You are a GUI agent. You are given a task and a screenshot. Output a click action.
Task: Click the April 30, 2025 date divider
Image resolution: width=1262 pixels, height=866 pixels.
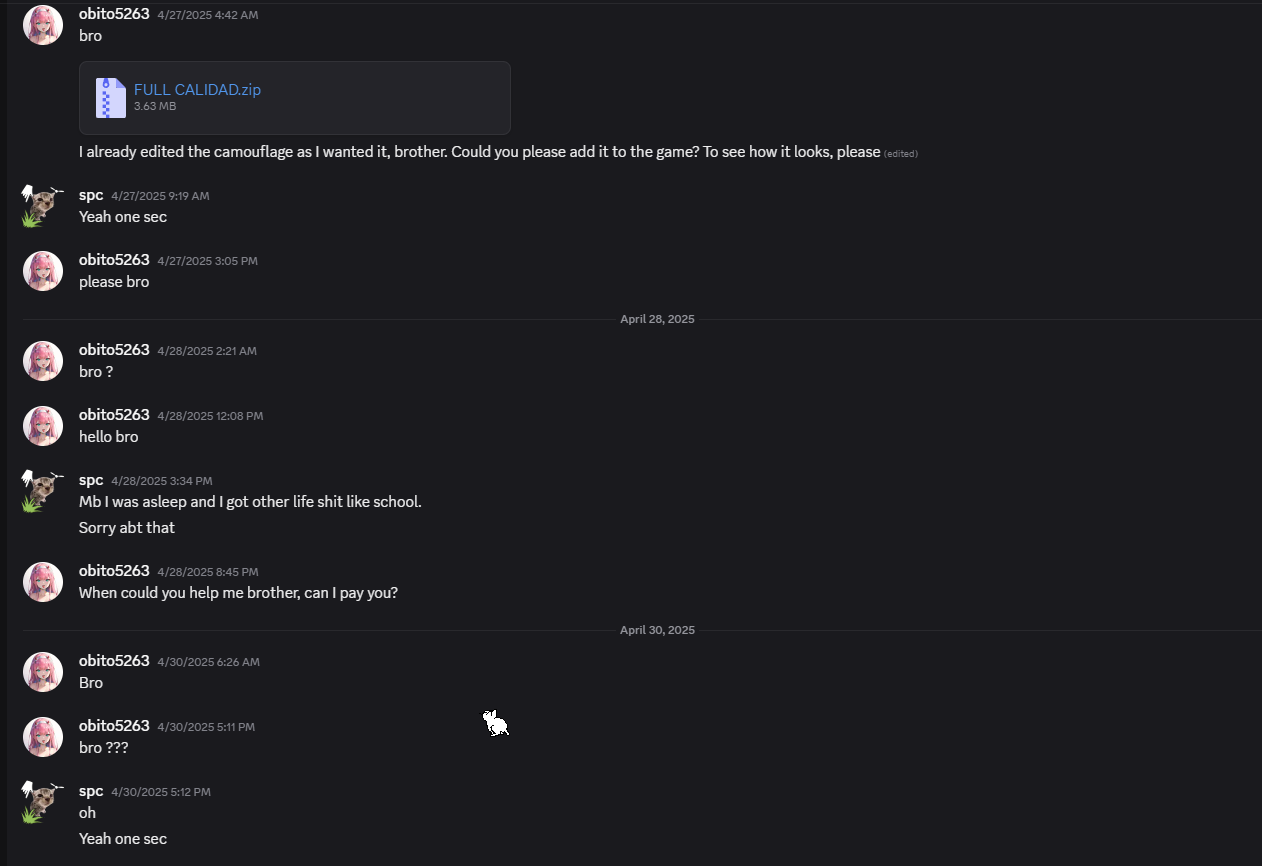pyautogui.click(x=657, y=630)
